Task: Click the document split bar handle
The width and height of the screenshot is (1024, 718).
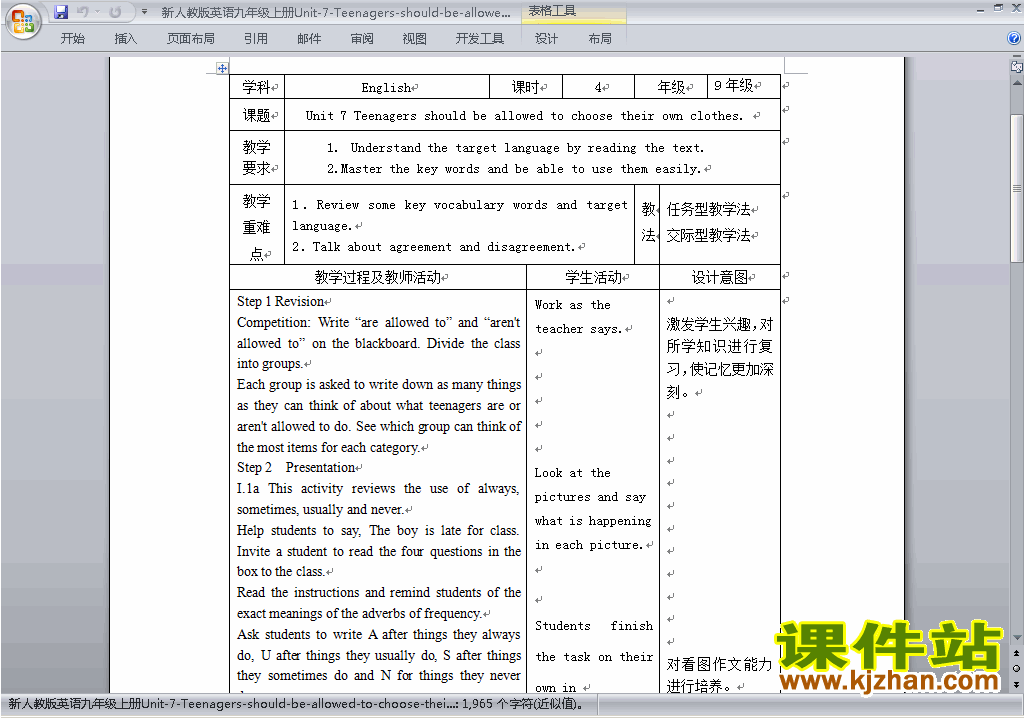Action: point(1016,55)
